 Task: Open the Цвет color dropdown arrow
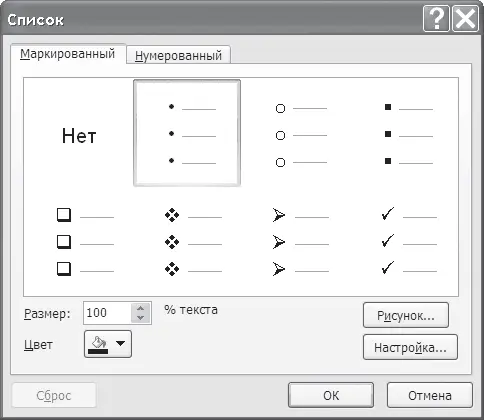[x=120, y=343]
